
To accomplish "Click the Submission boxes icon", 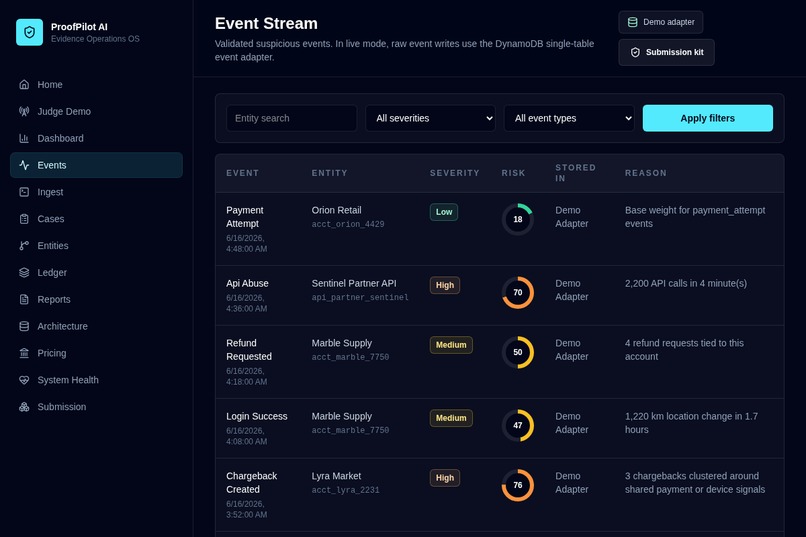I will [24, 406].
